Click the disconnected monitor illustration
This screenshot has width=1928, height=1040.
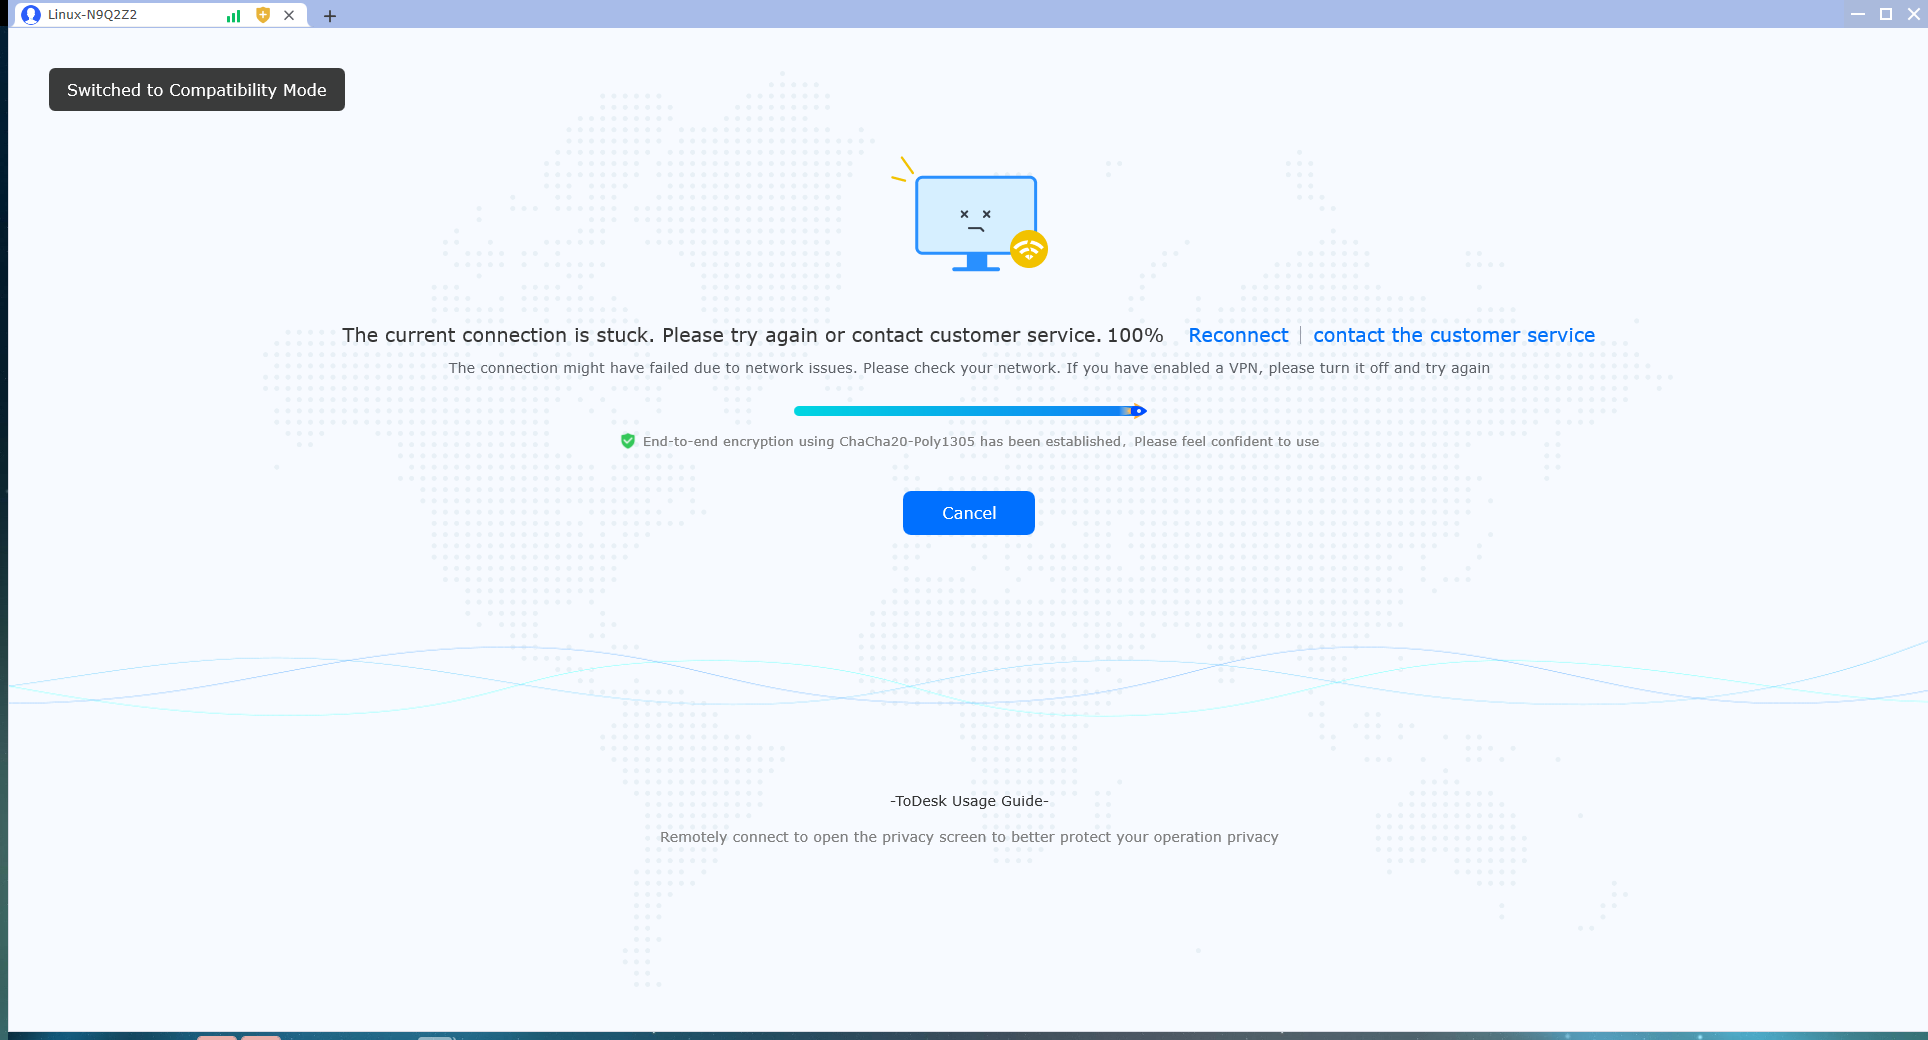coord(976,222)
